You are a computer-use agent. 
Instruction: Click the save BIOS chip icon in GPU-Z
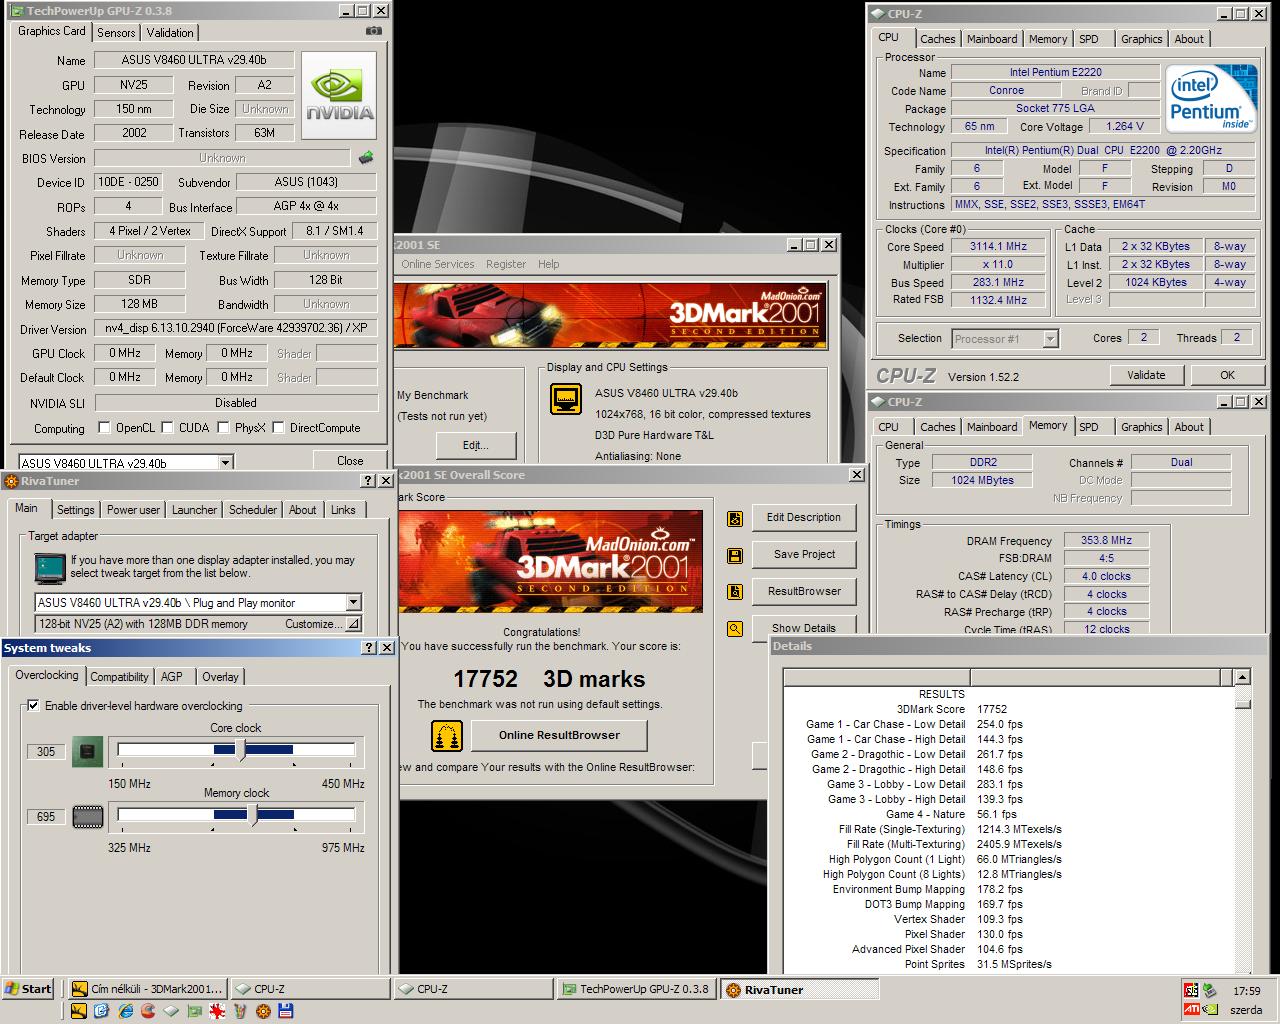click(x=366, y=157)
